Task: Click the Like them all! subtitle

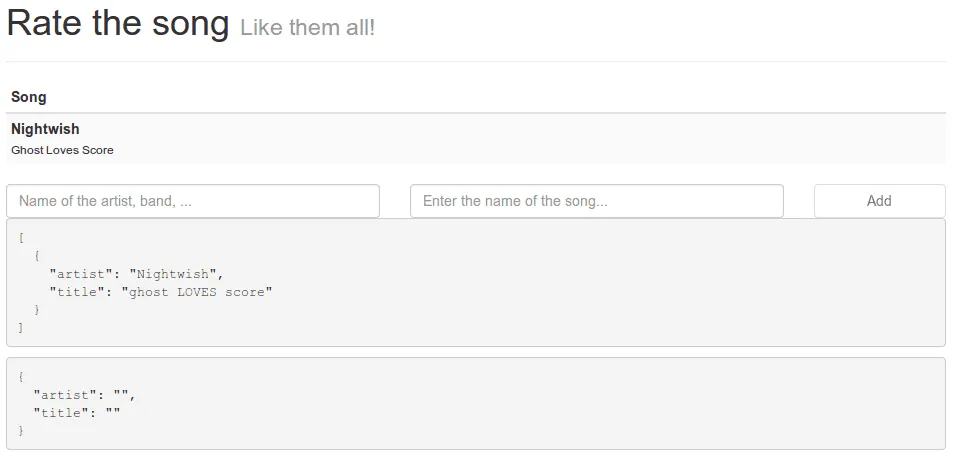Action: tap(307, 28)
